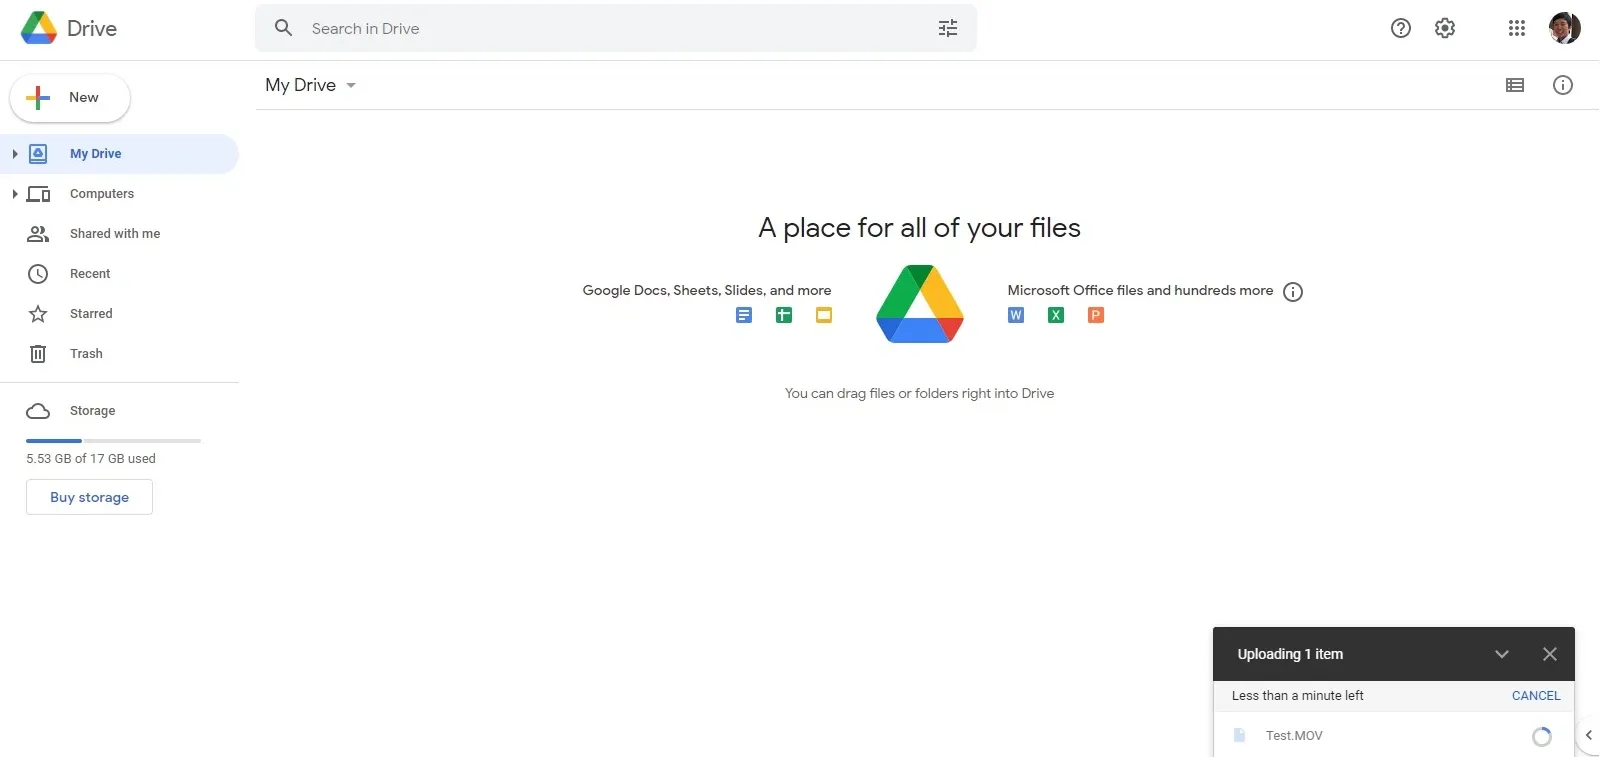Click the Google Sheets icon
The width and height of the screenshot is (1600, 757).
click(784, 315)
